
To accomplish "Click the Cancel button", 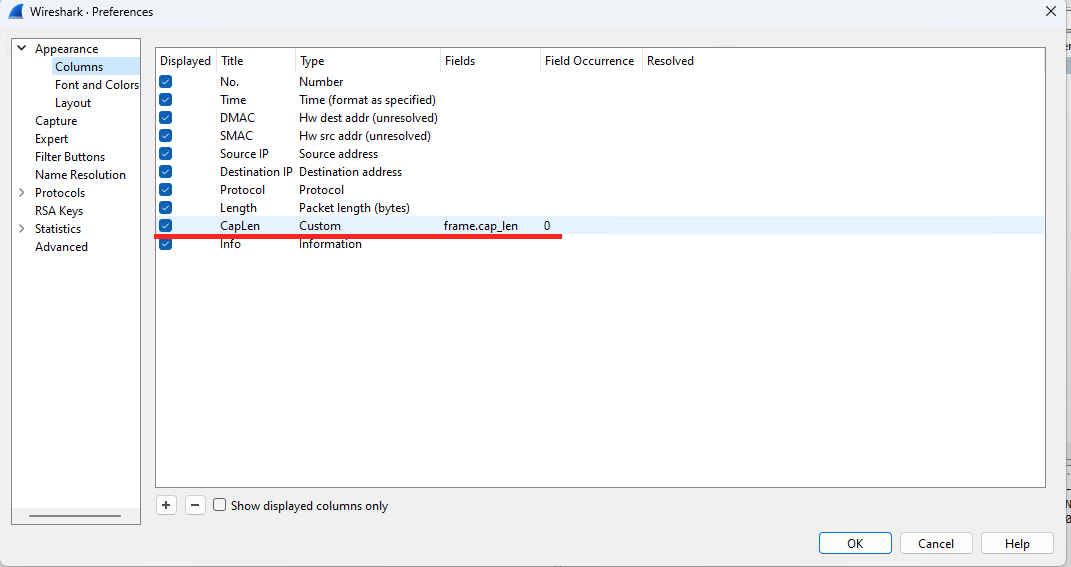I will tap(936, 543).
